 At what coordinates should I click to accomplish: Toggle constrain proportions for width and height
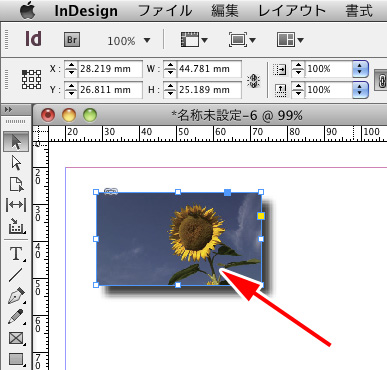click(253, 80)
